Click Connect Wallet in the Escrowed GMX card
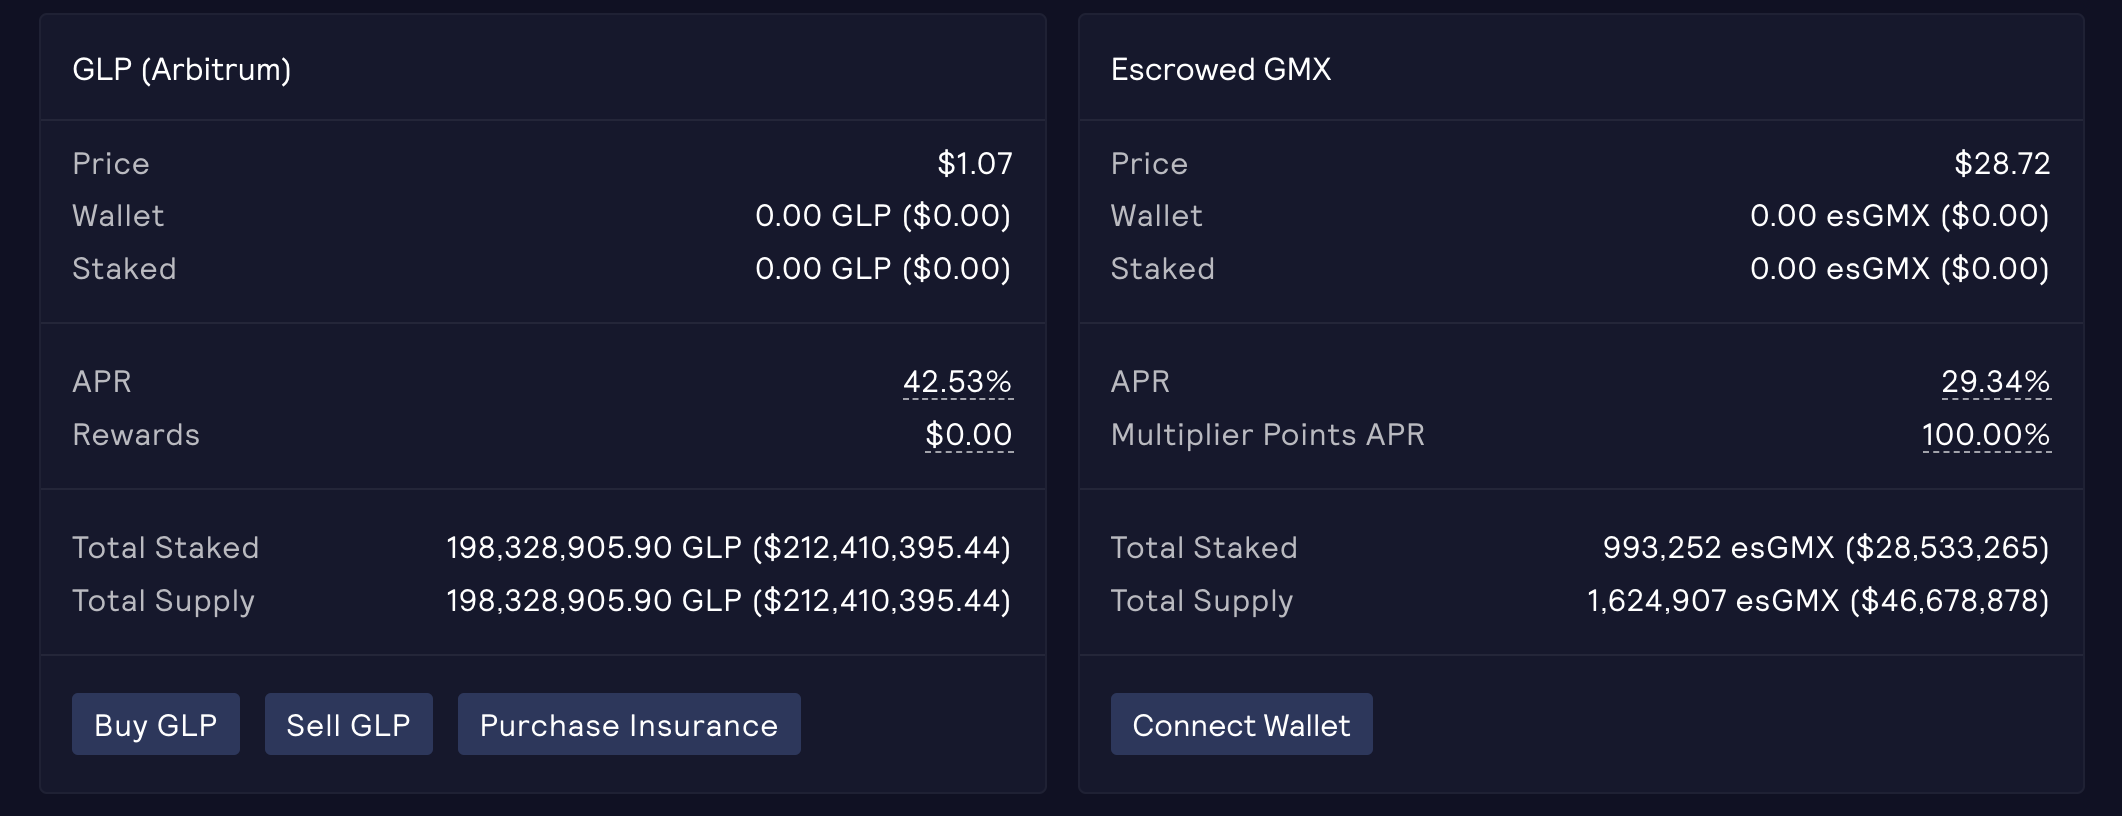The height and width of the screenshot is (816, 2122). (1241, 725)
